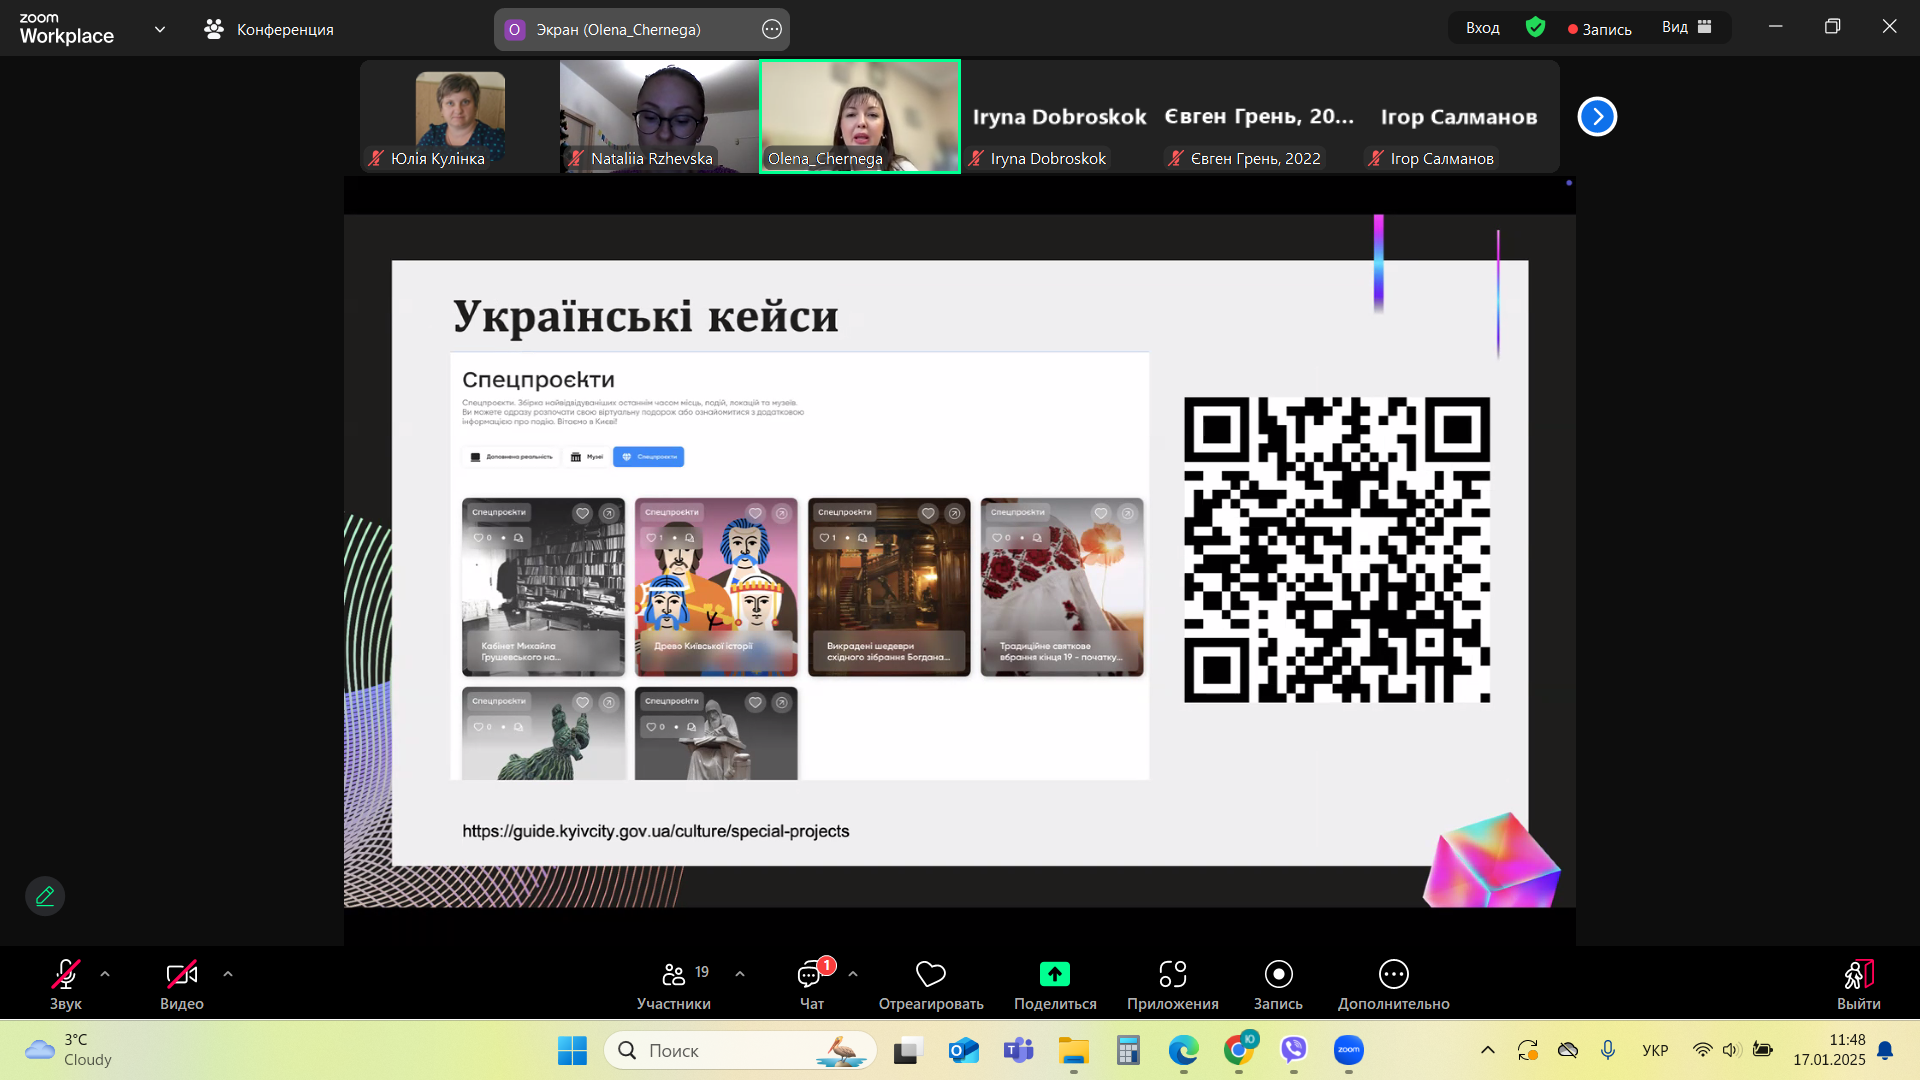The height and width of the screenshot is (1080, 1920).
Task: Expand participants options arrow
Action: click(x=740, y=974)
